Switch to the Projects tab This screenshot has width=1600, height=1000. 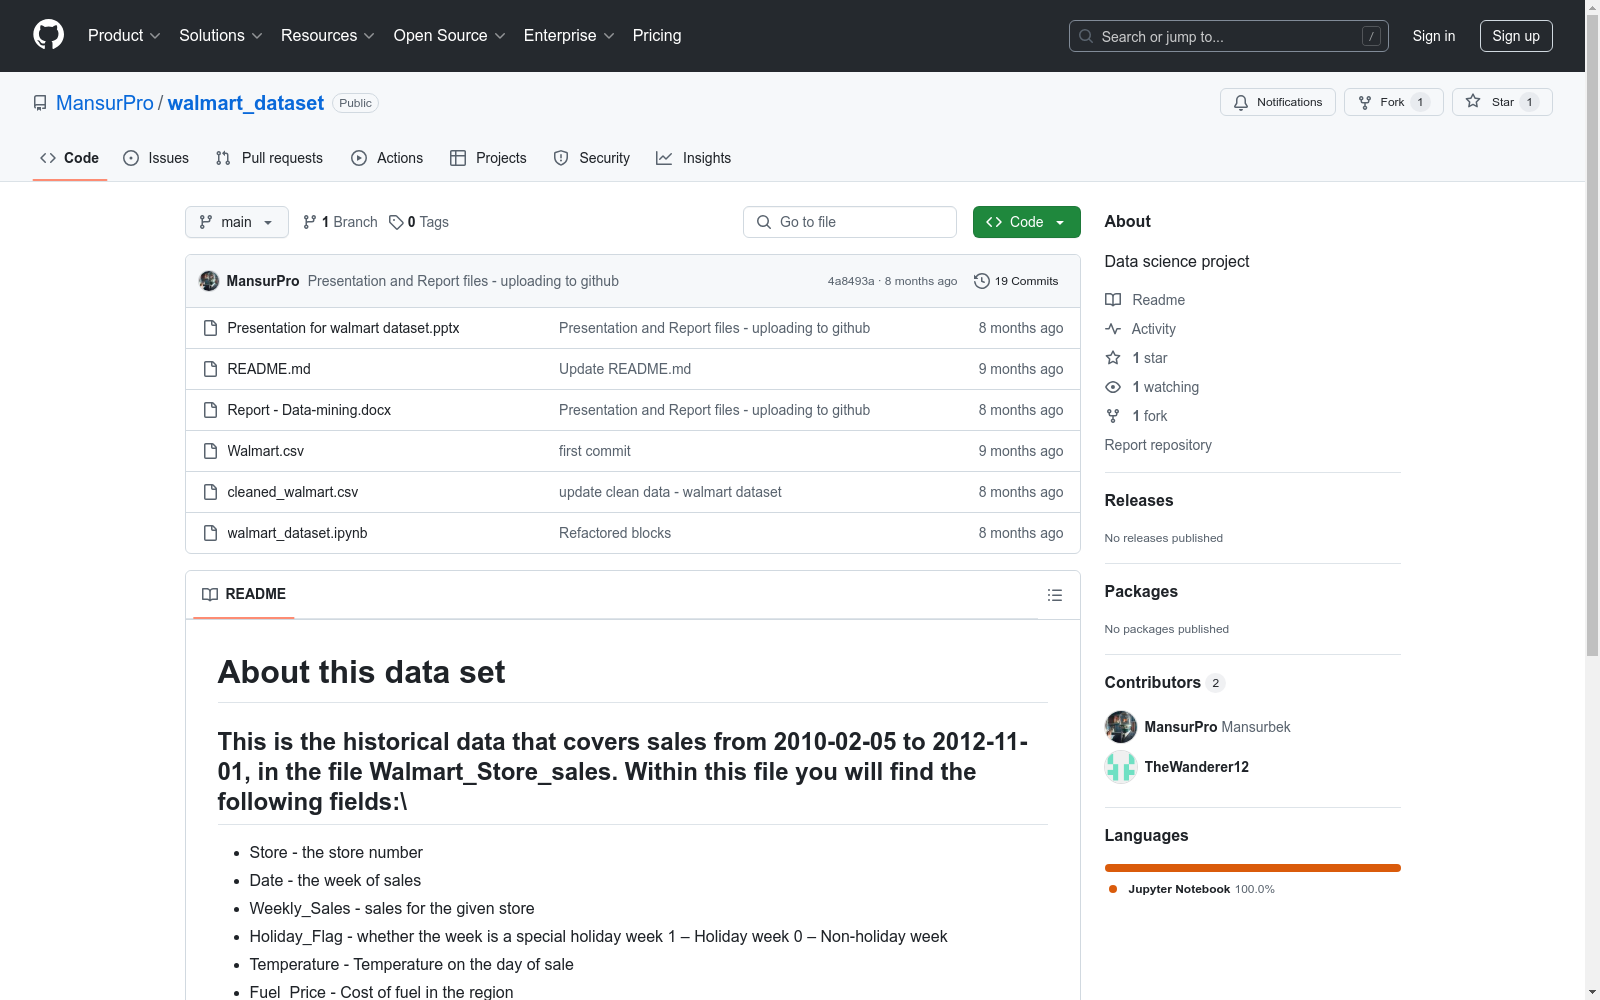pyautogui.click(x=488, y=158)
